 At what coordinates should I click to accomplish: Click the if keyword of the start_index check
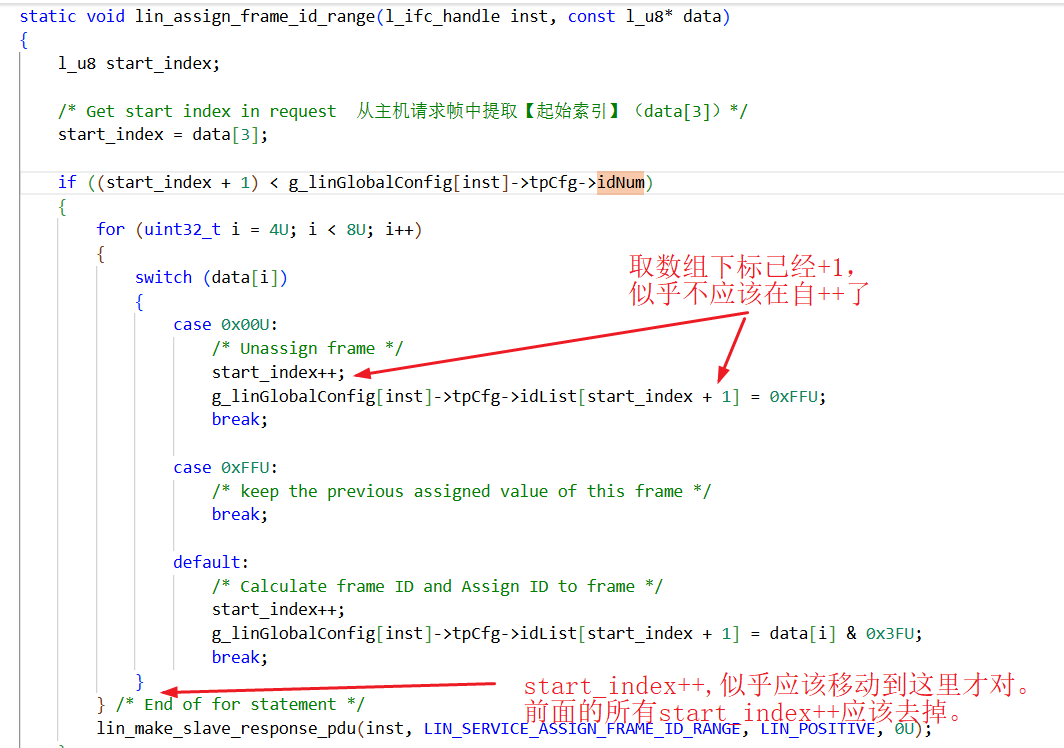pyautogui.click(x=67, y=182)
